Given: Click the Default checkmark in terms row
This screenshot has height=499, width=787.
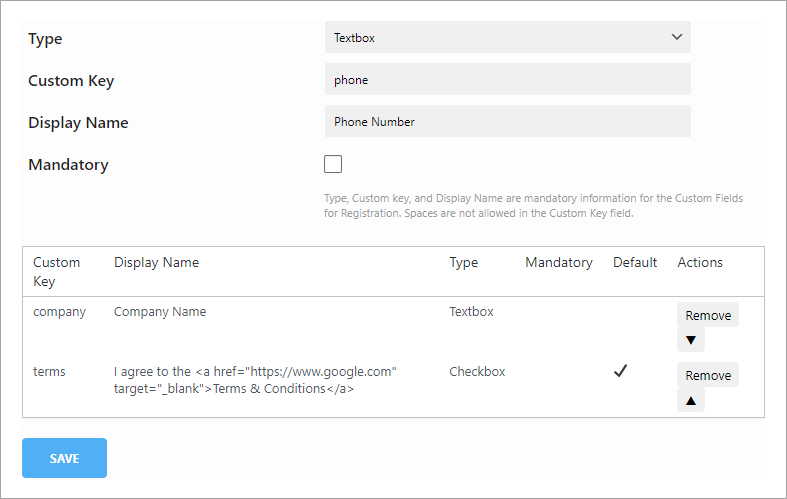Looking at the screenshot, I should tap(620, 371).
